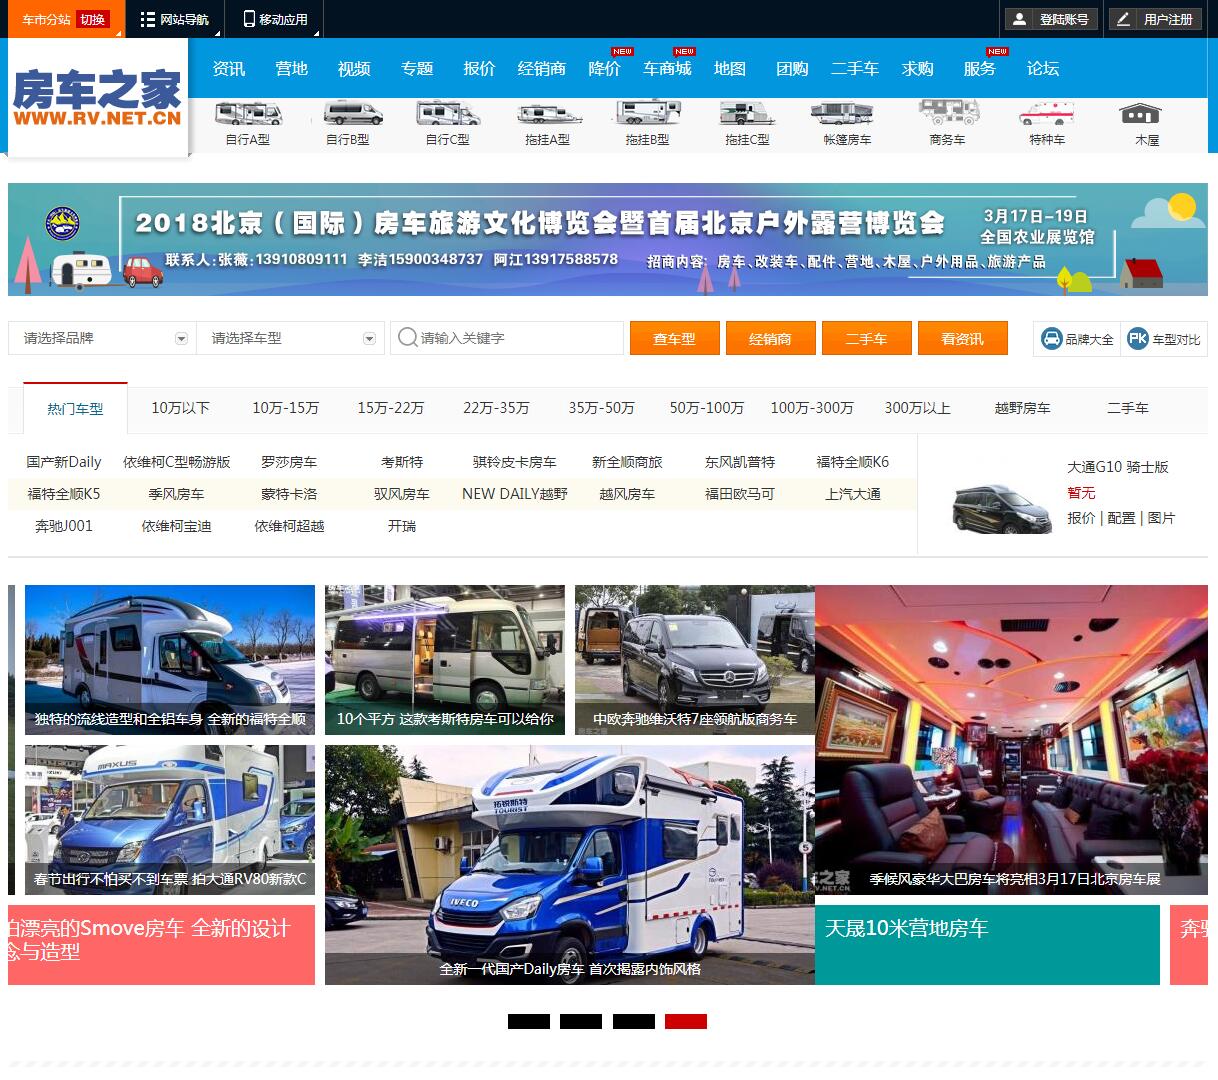Open the 全新一代国产Daily房车 article image

click(x=570, y=865)
